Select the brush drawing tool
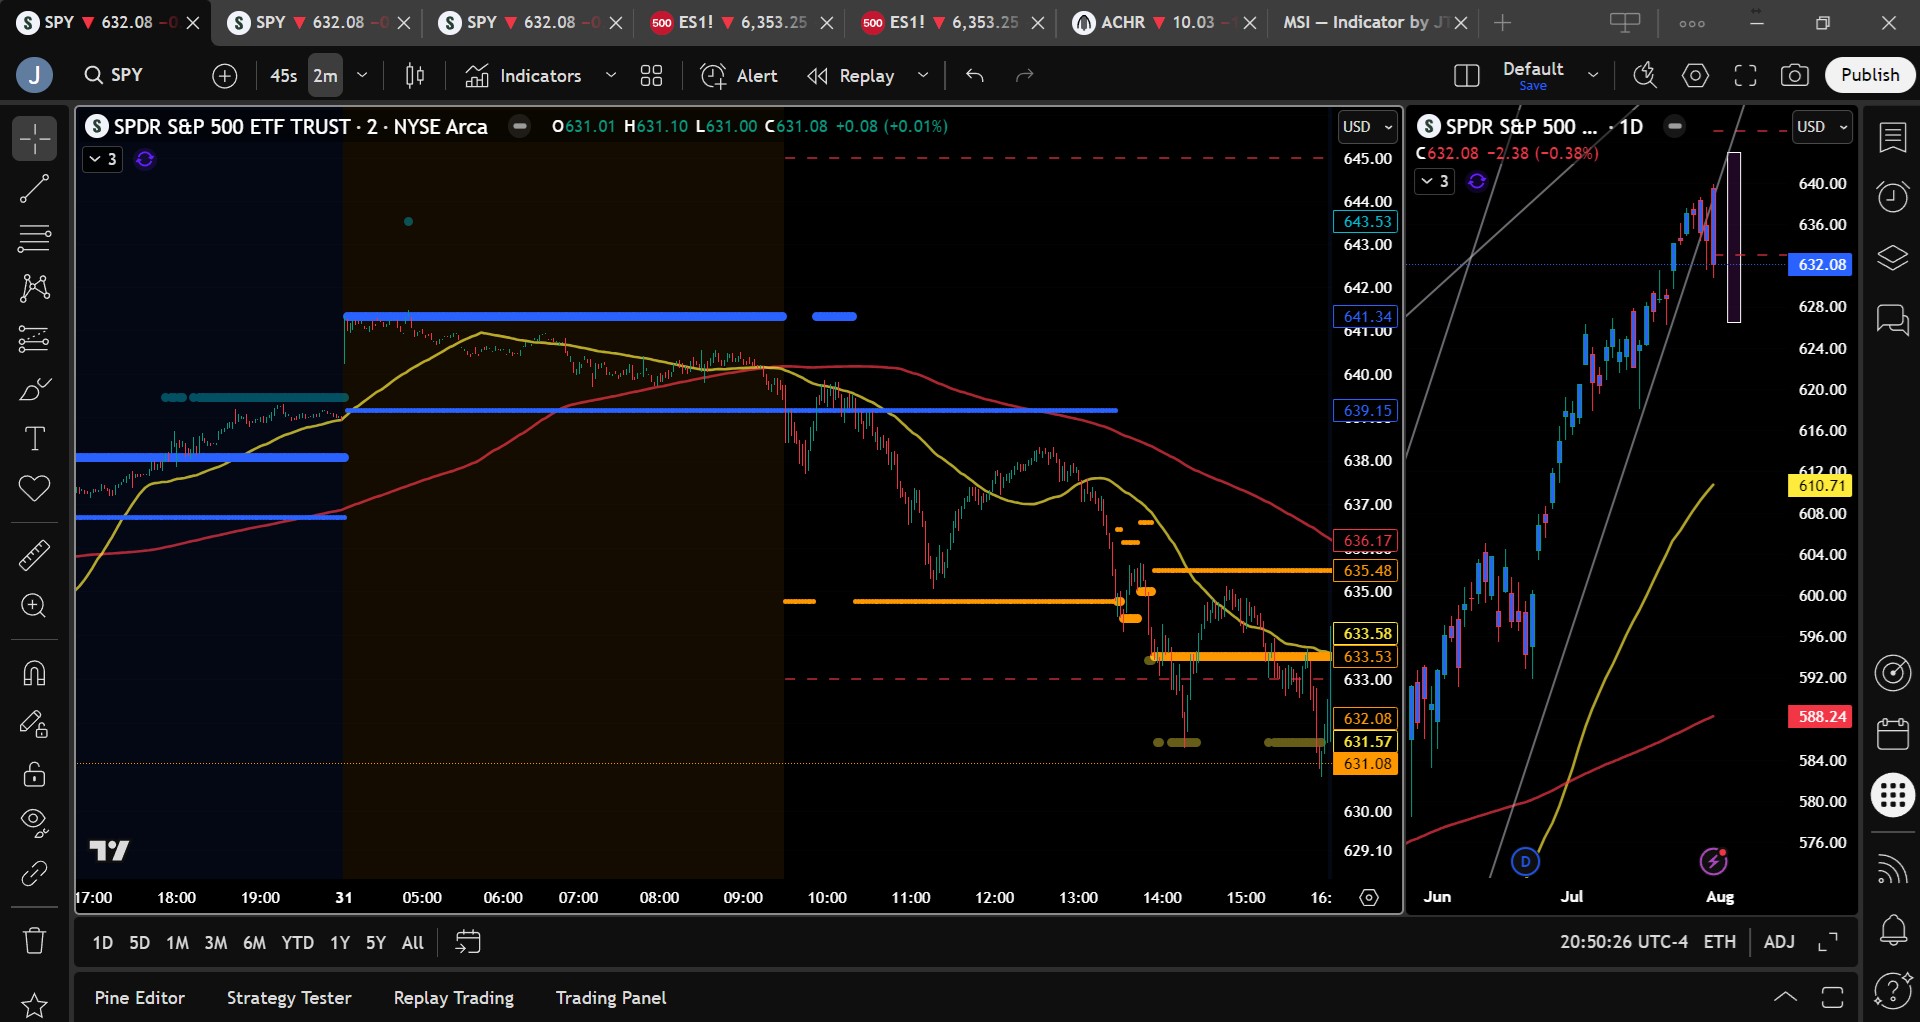The image size is (1920, 1022). (34, 389)
